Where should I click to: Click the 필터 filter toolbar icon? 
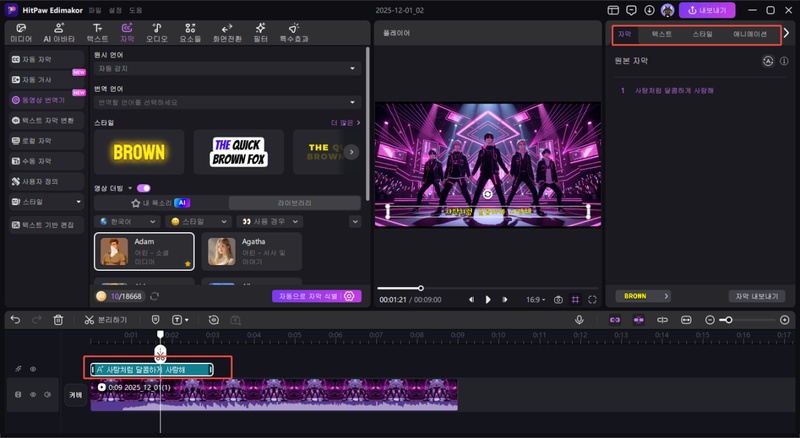pyautogui.click(x=260, y=32)
